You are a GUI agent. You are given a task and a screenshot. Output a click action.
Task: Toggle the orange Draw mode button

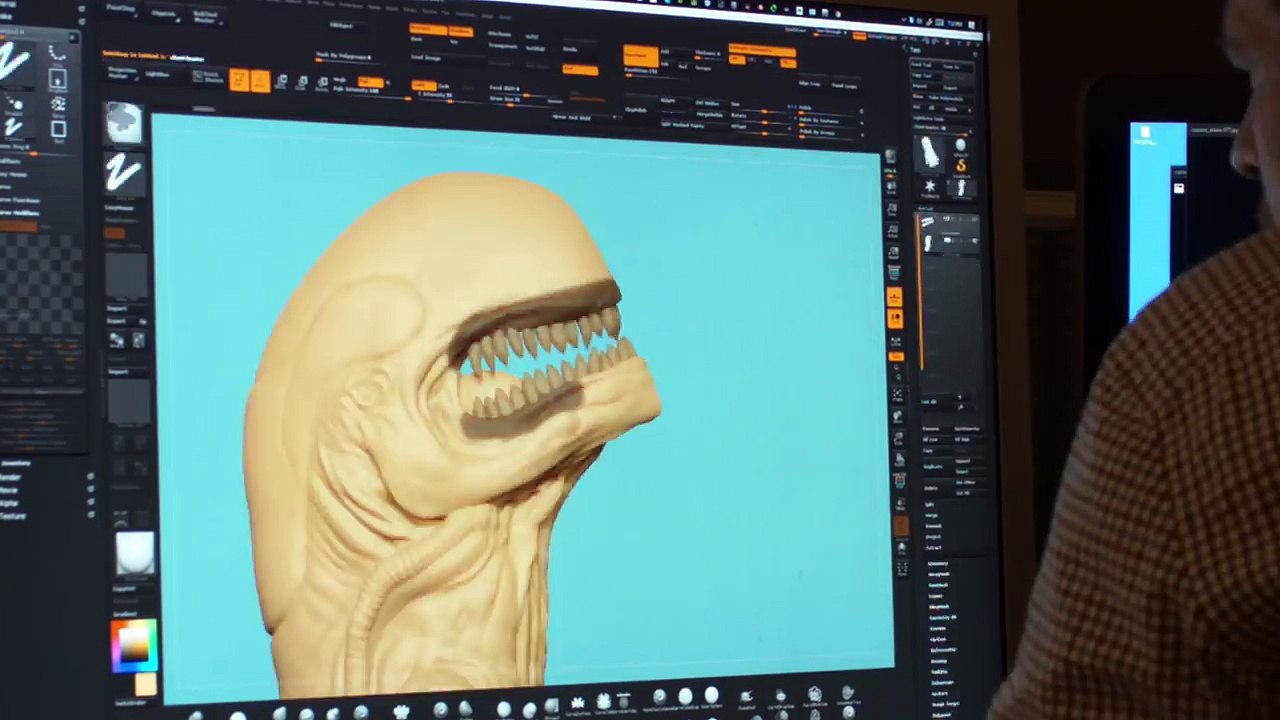260,81
